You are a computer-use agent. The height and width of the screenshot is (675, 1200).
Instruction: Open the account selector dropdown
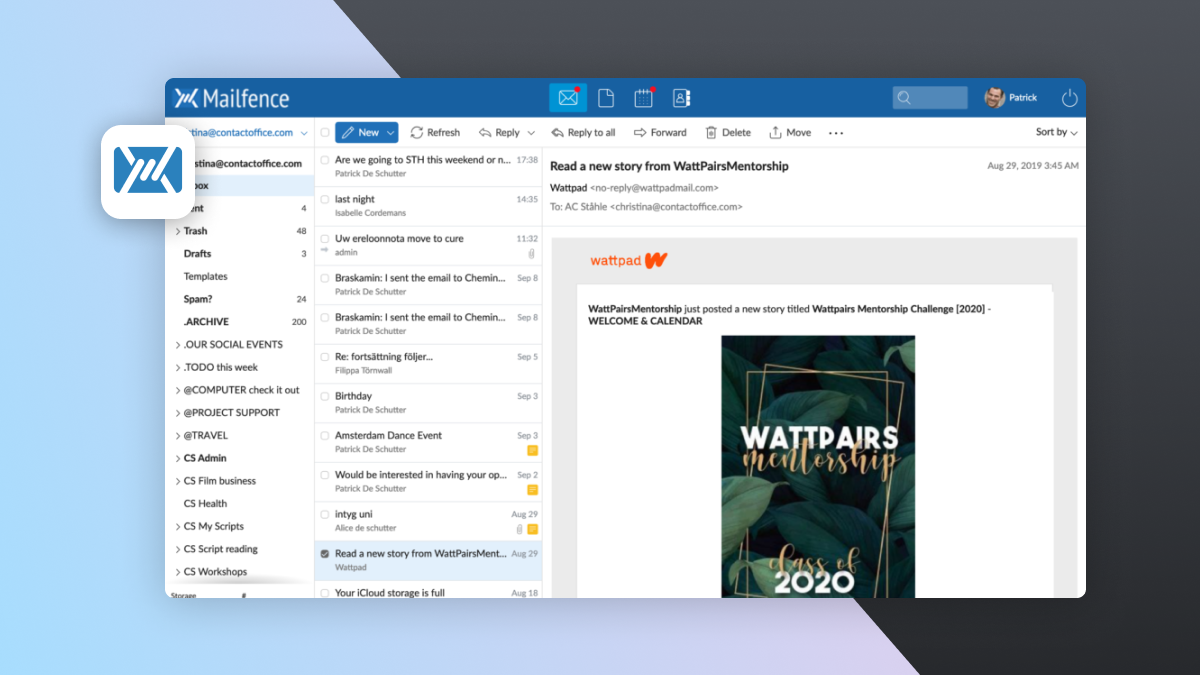[304, 132]
